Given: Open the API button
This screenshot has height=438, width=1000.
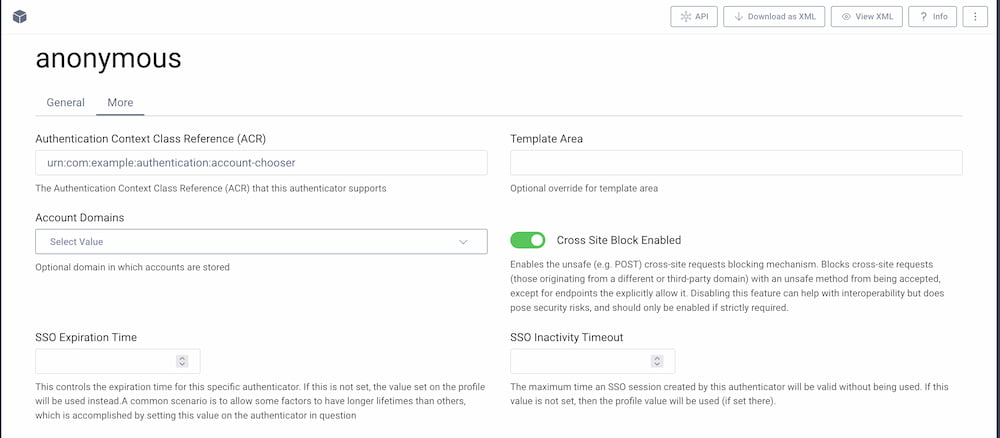Looking at the screenshot, I should coord(694,17).
